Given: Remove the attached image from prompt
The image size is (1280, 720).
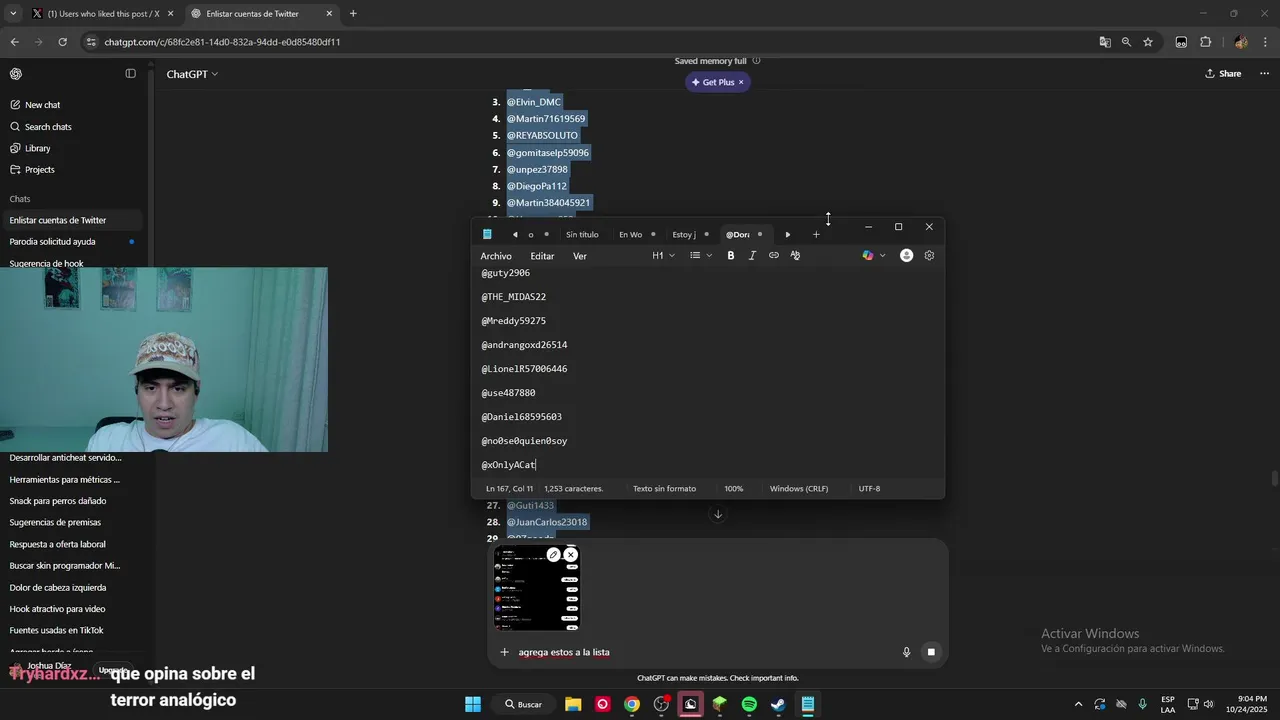Looking at the screenshot, I should tap(570, 555).
